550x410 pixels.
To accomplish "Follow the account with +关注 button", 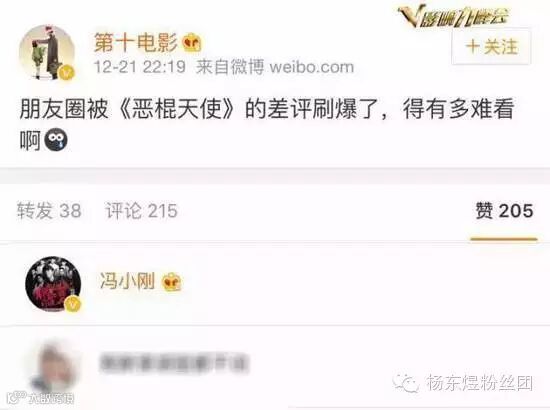I will coord(491,46).
